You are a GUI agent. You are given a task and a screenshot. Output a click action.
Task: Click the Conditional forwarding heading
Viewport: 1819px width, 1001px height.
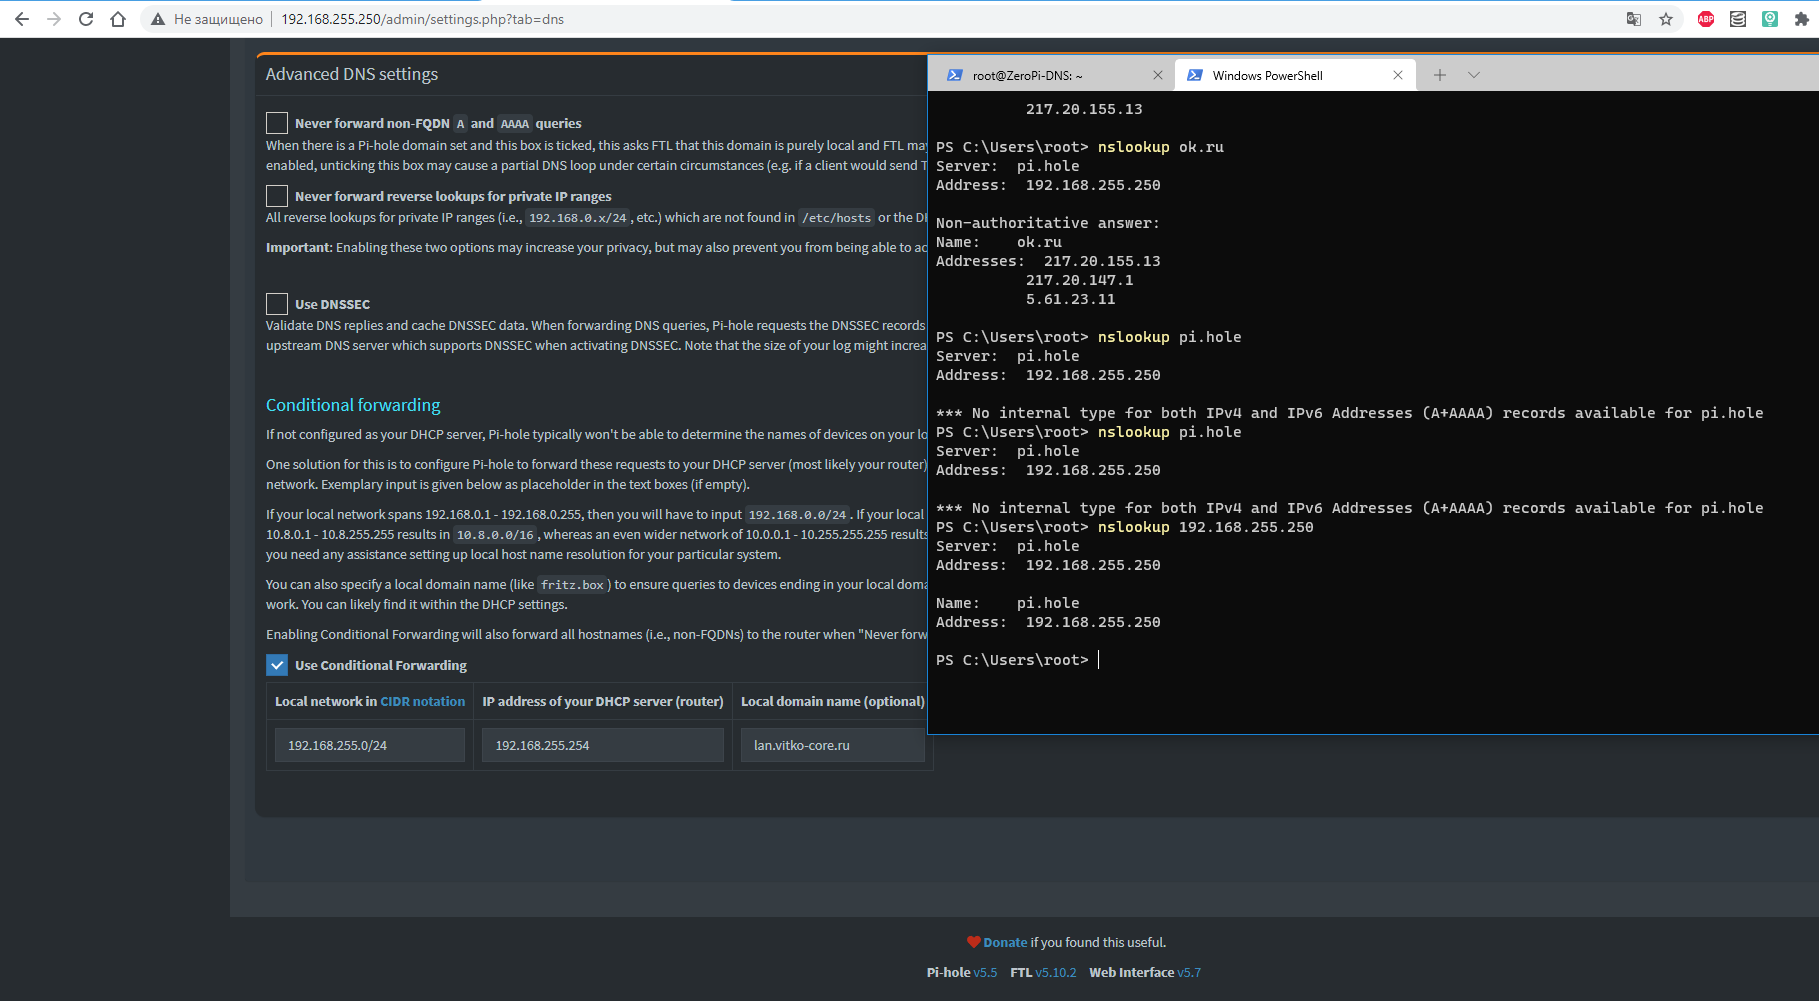353,405
